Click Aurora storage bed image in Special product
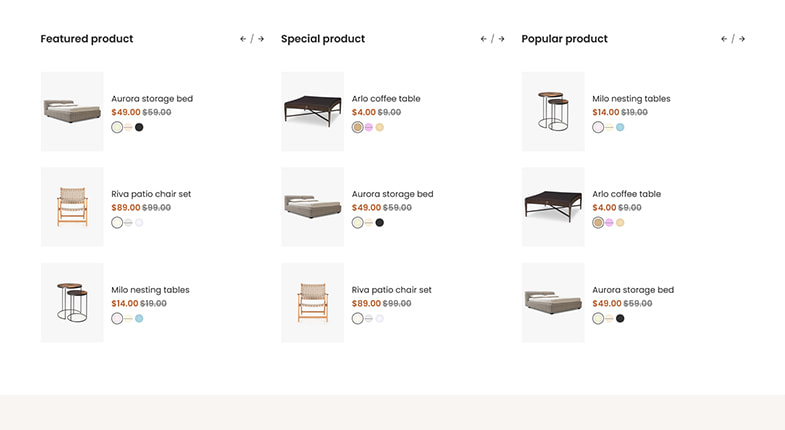This screenshot has width=785, height=430. pos(313,207)
